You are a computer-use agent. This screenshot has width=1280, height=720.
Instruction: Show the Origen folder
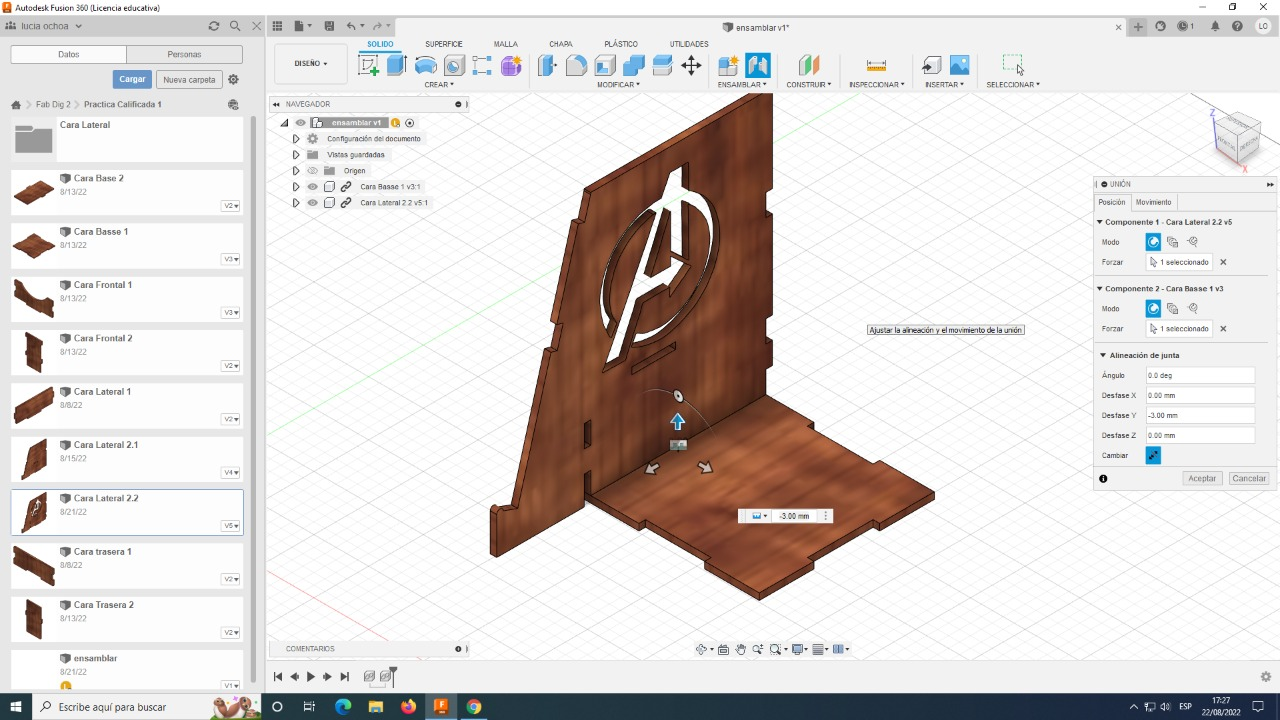pos(312,171)
